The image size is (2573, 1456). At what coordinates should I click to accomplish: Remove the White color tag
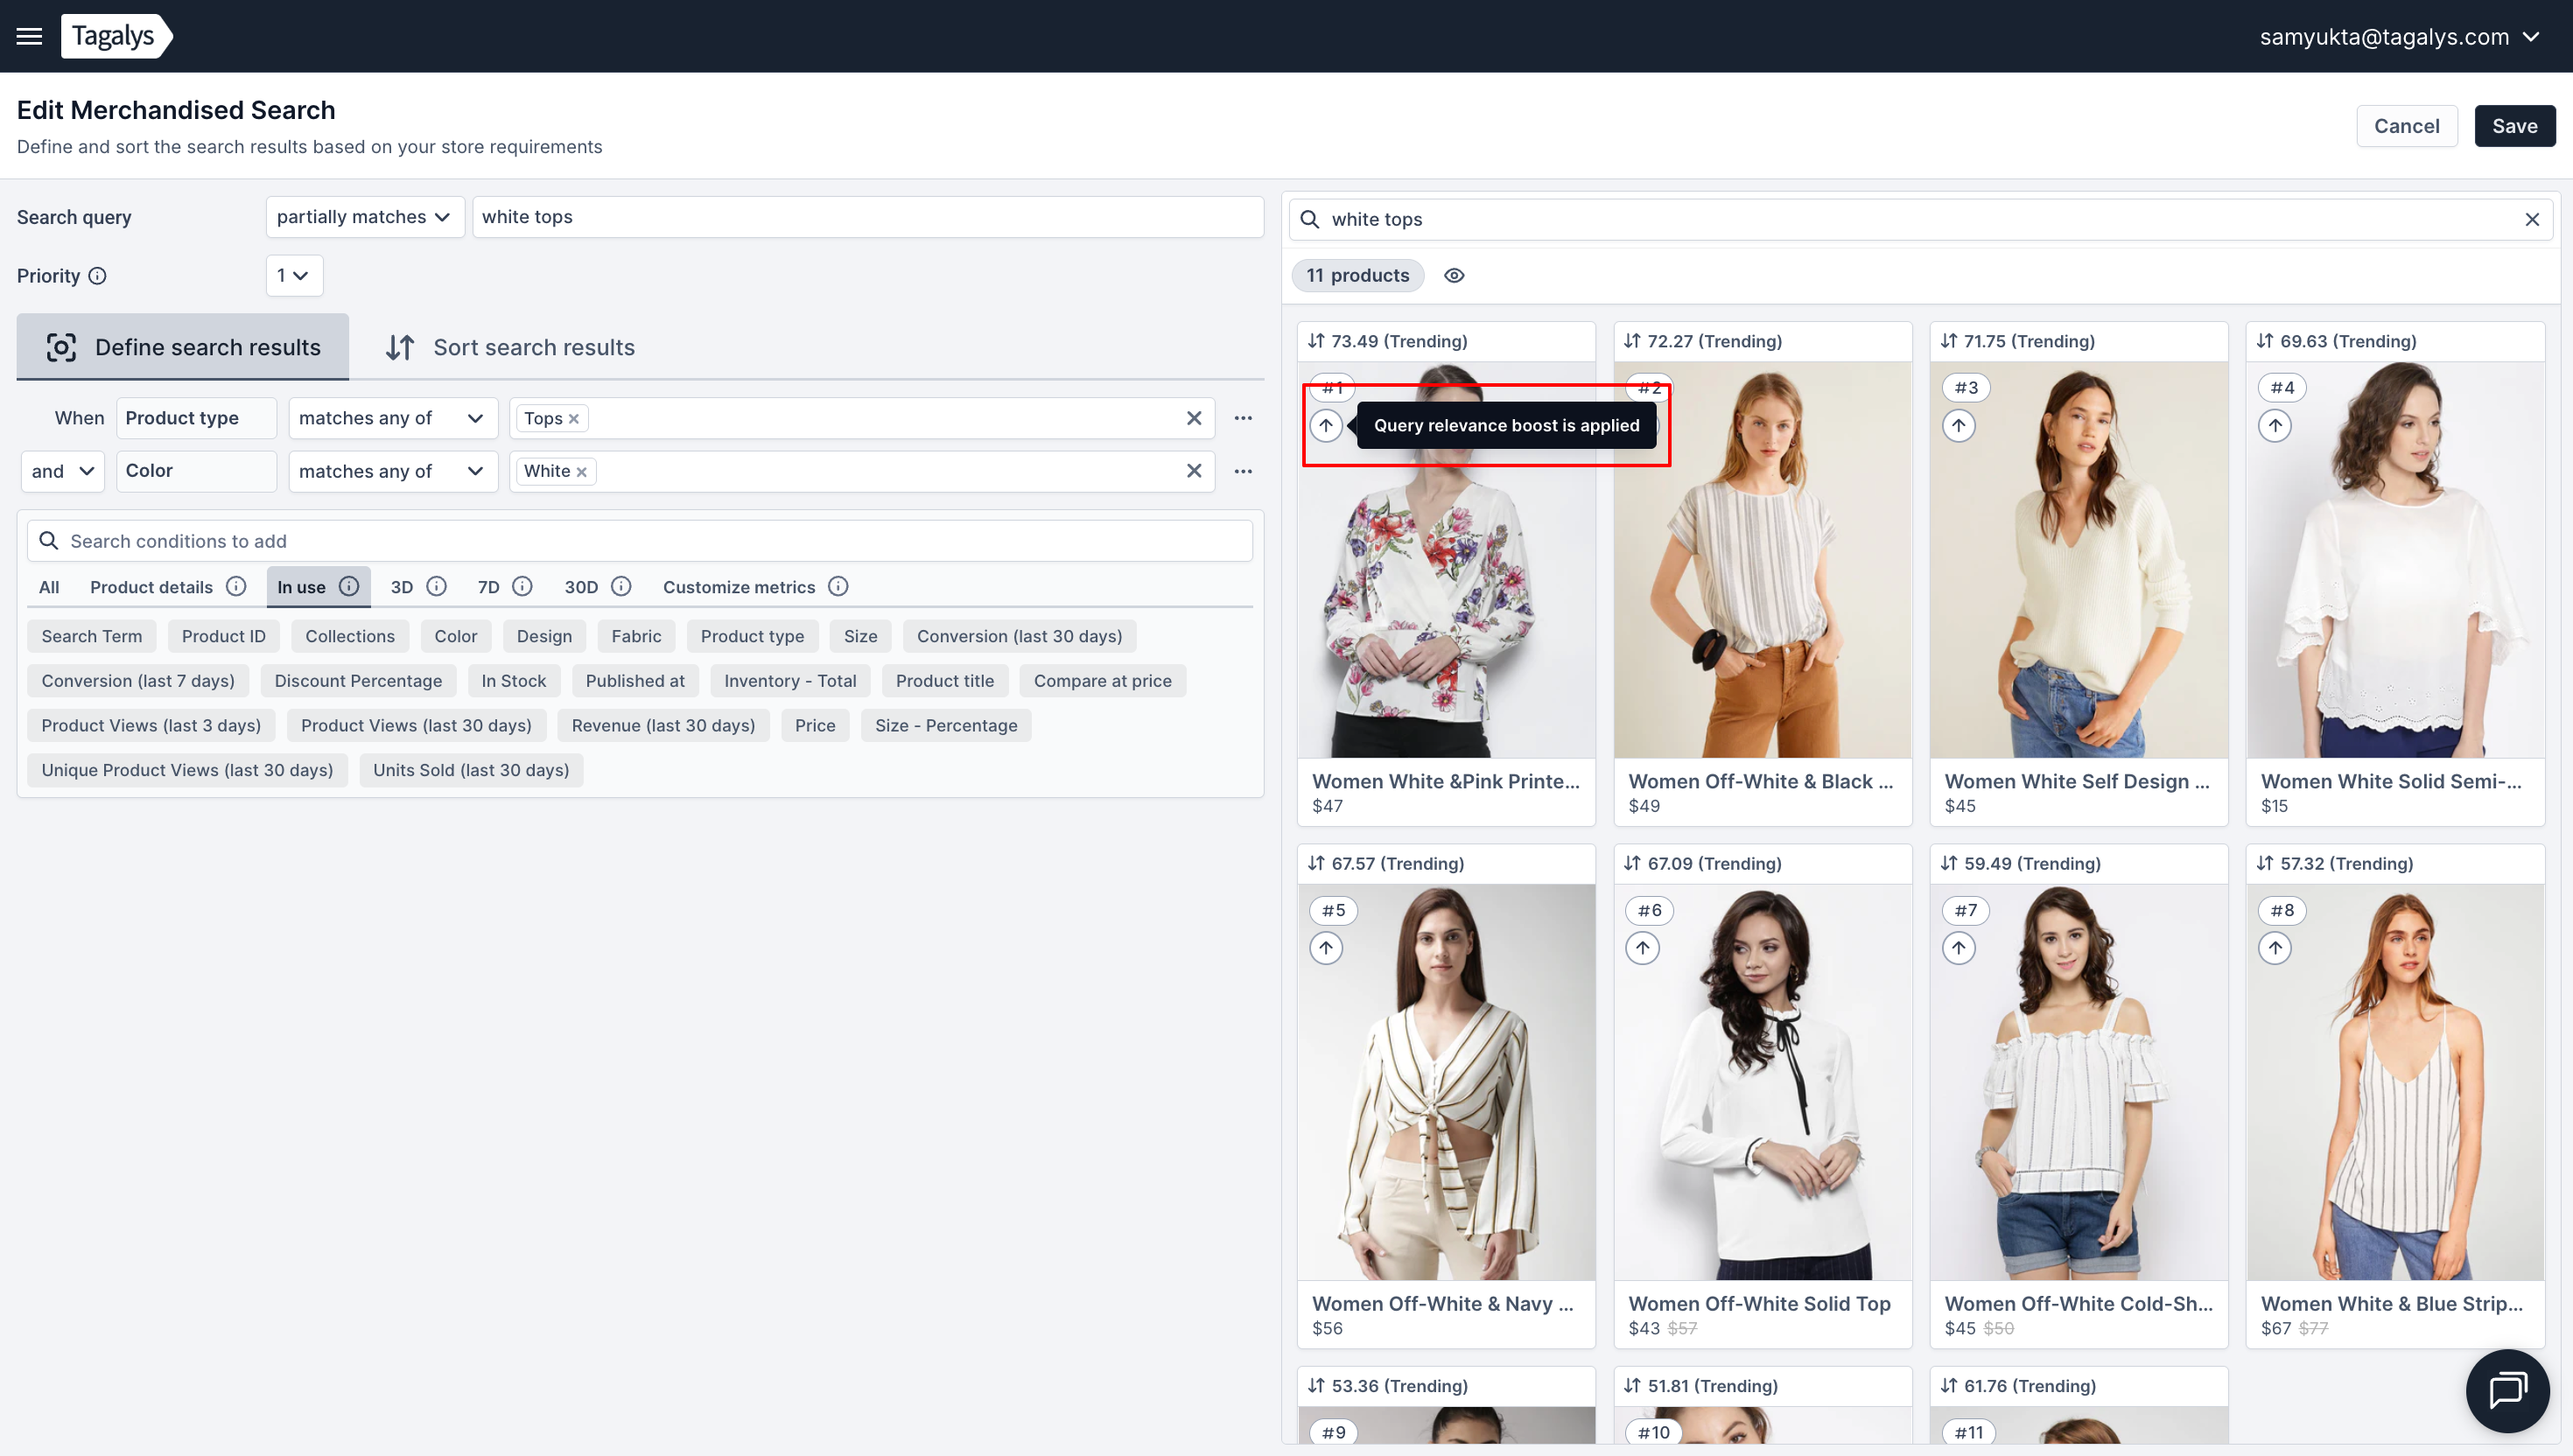coord(581,472)
